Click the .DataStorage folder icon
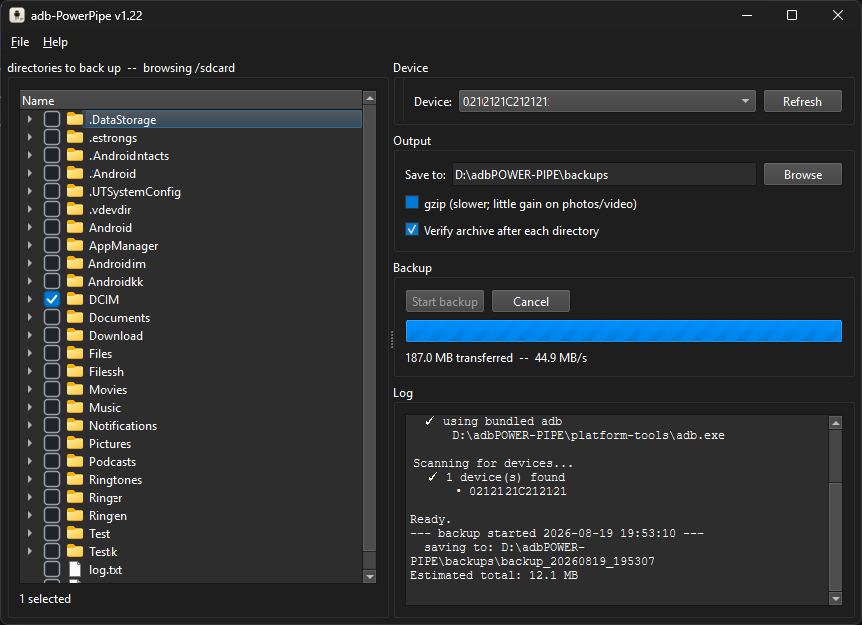 (75, 119)
